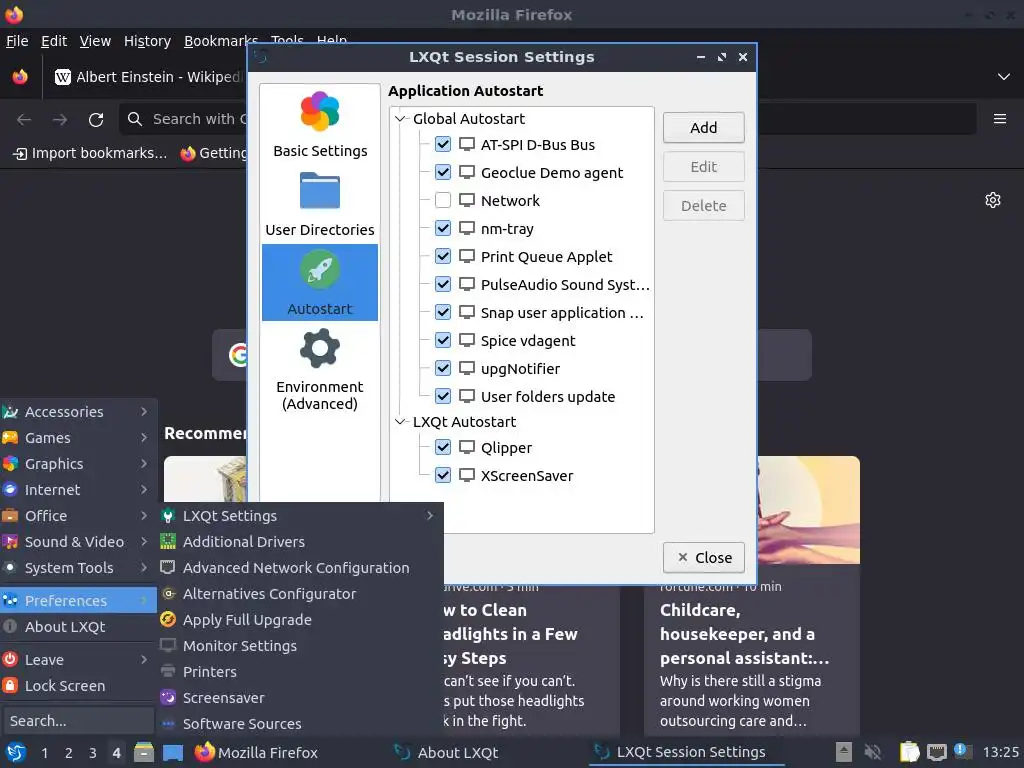Uncheck Snap user application autostart

pyautogui.click(x=443, y=313)
